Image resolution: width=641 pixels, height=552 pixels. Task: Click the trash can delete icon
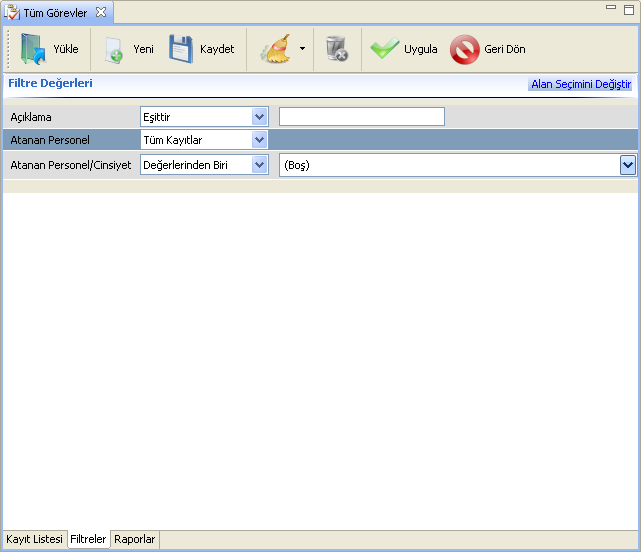point(337,49)
